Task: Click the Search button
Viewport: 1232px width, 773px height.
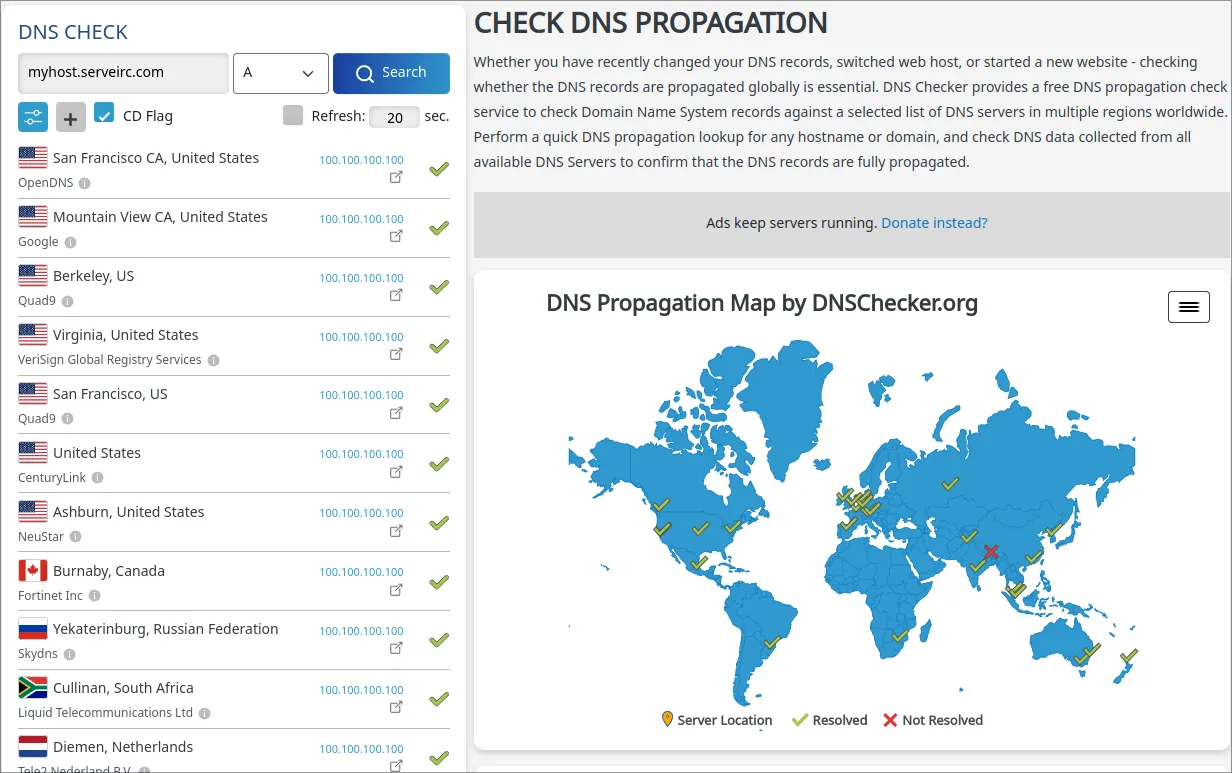Action: [391, 73]
